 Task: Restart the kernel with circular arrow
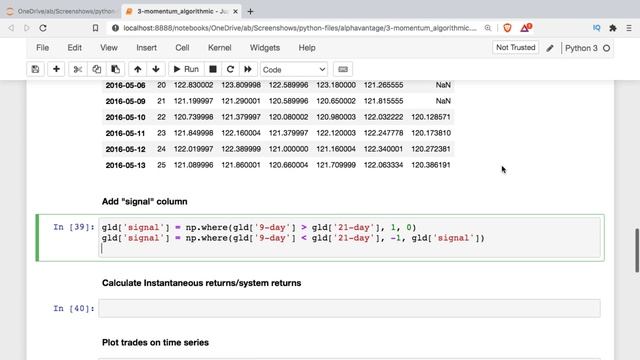tap(230, 69)
